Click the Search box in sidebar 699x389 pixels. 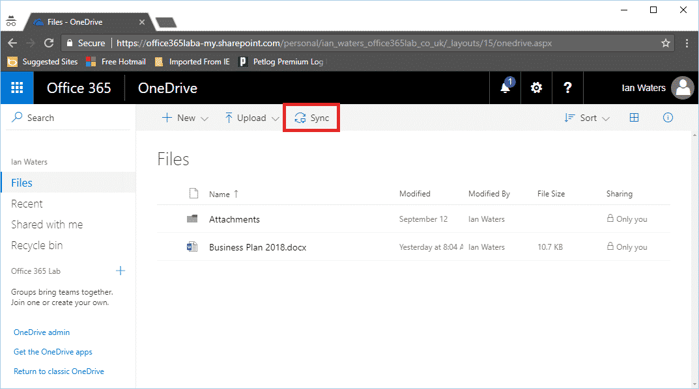tap(68, 118)
